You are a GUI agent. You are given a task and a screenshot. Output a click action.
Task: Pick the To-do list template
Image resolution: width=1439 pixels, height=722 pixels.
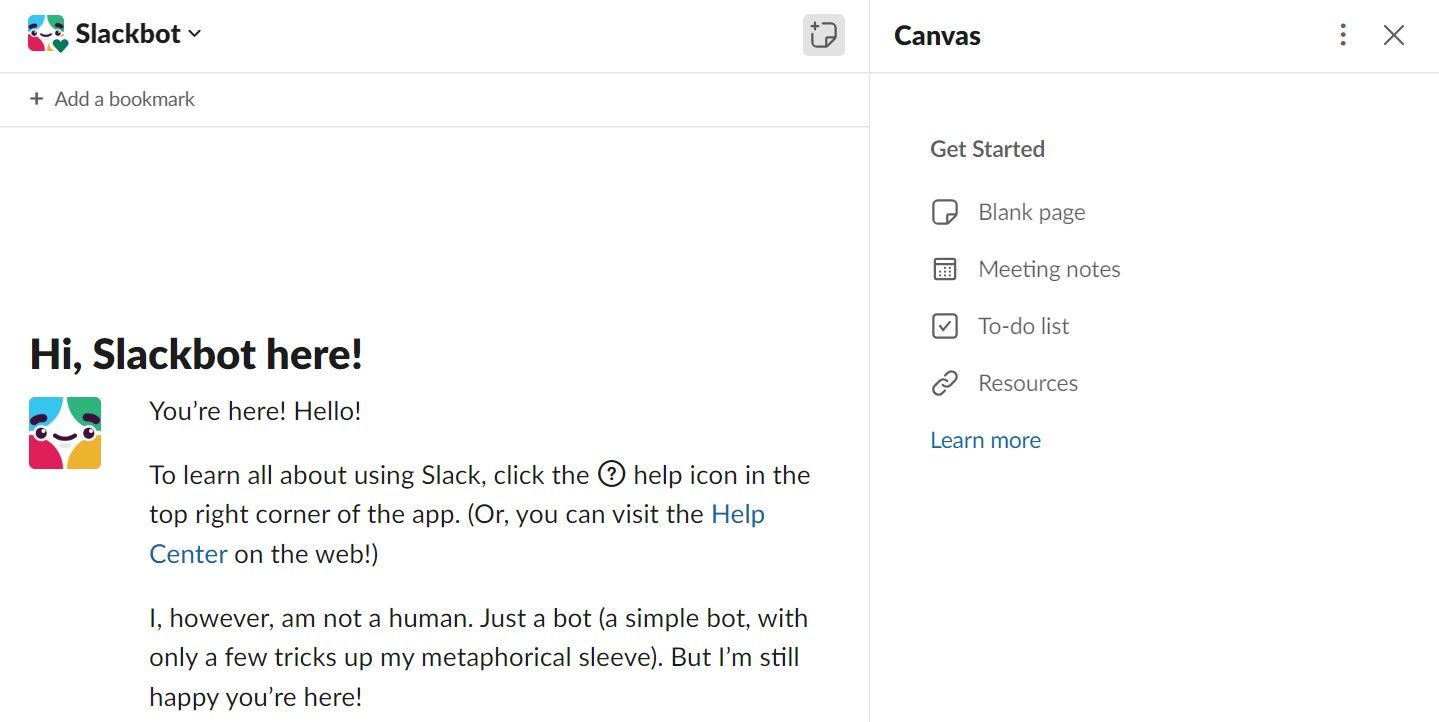(x=1023, y=326)
